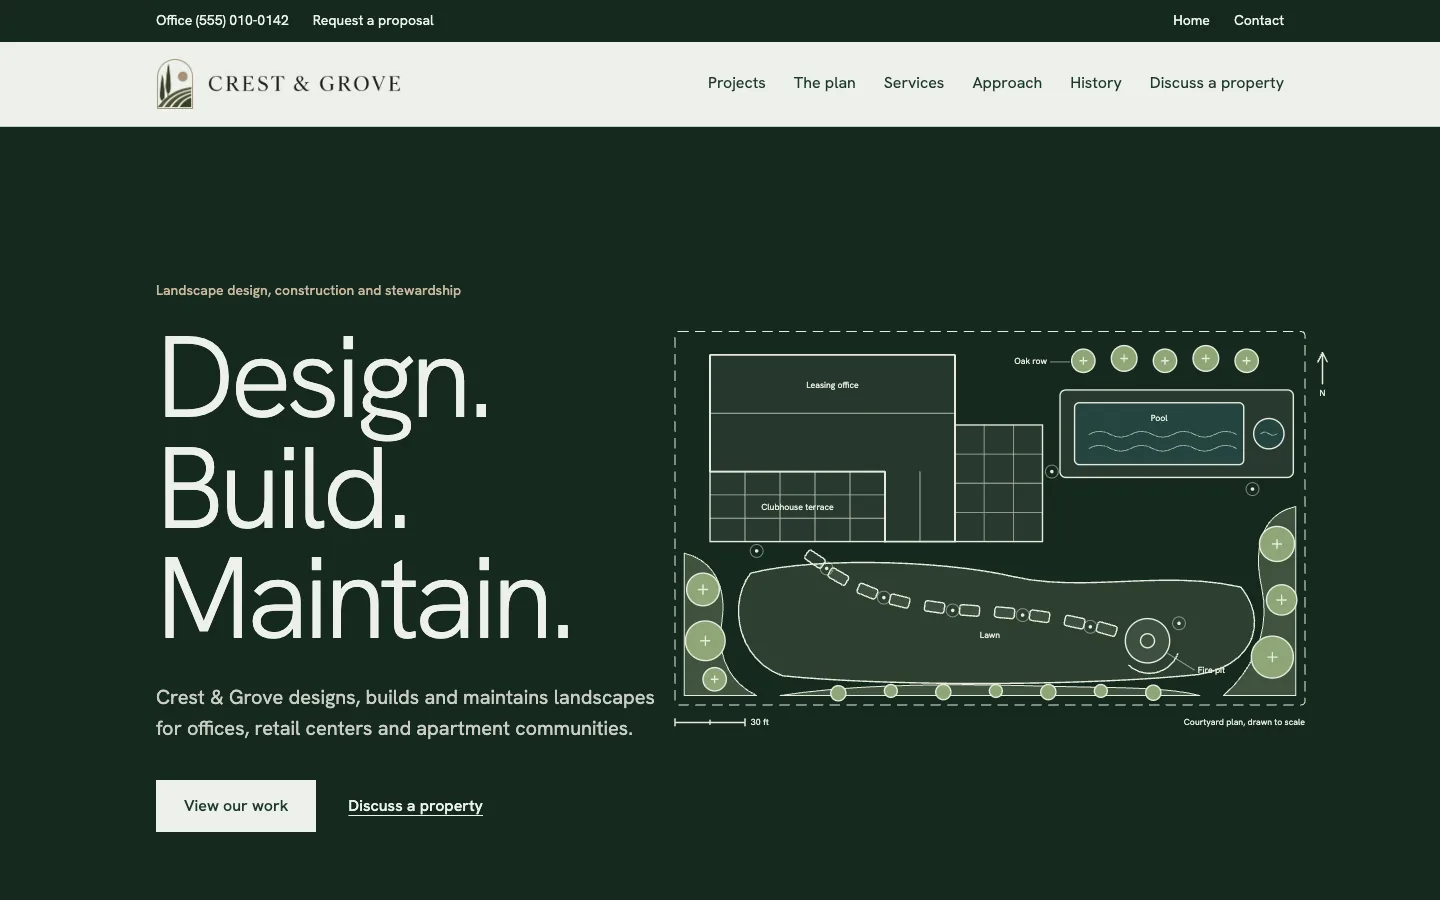The image size is (1440, 900).
Task: Open Projects in the main navigation
Action: tap(737, 83)
